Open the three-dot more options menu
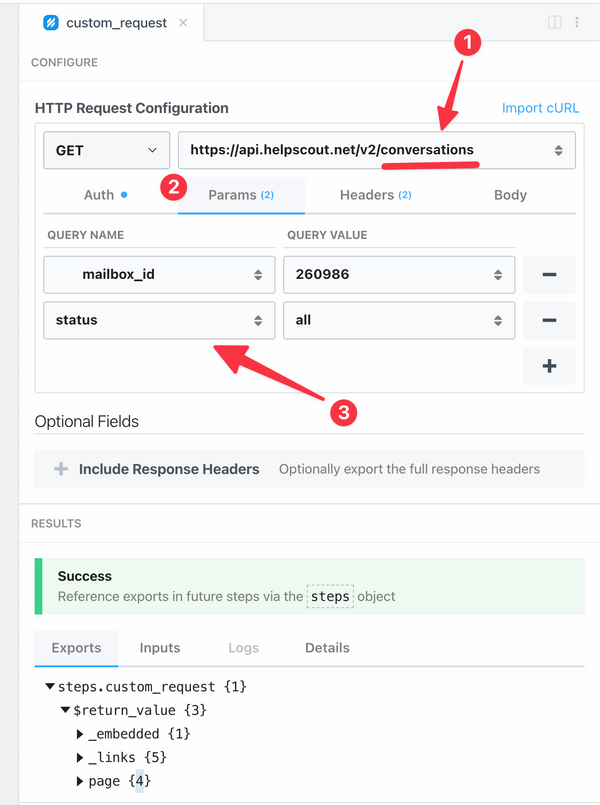This screenshot has height=805, width=600. tap(577, 22)
